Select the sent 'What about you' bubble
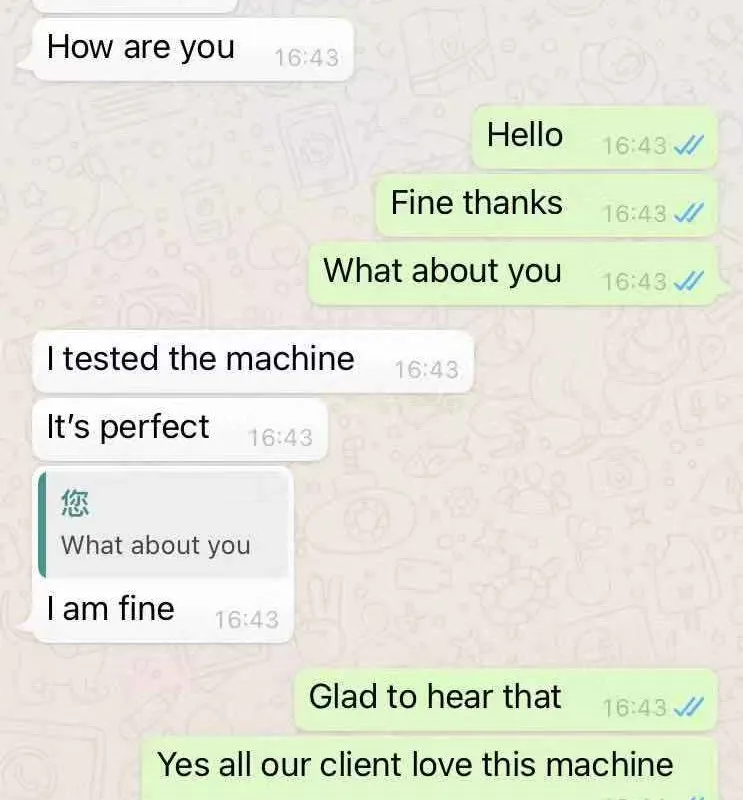Image resolution: width=743 pixels, height=800 pixels. coord(513,273)
